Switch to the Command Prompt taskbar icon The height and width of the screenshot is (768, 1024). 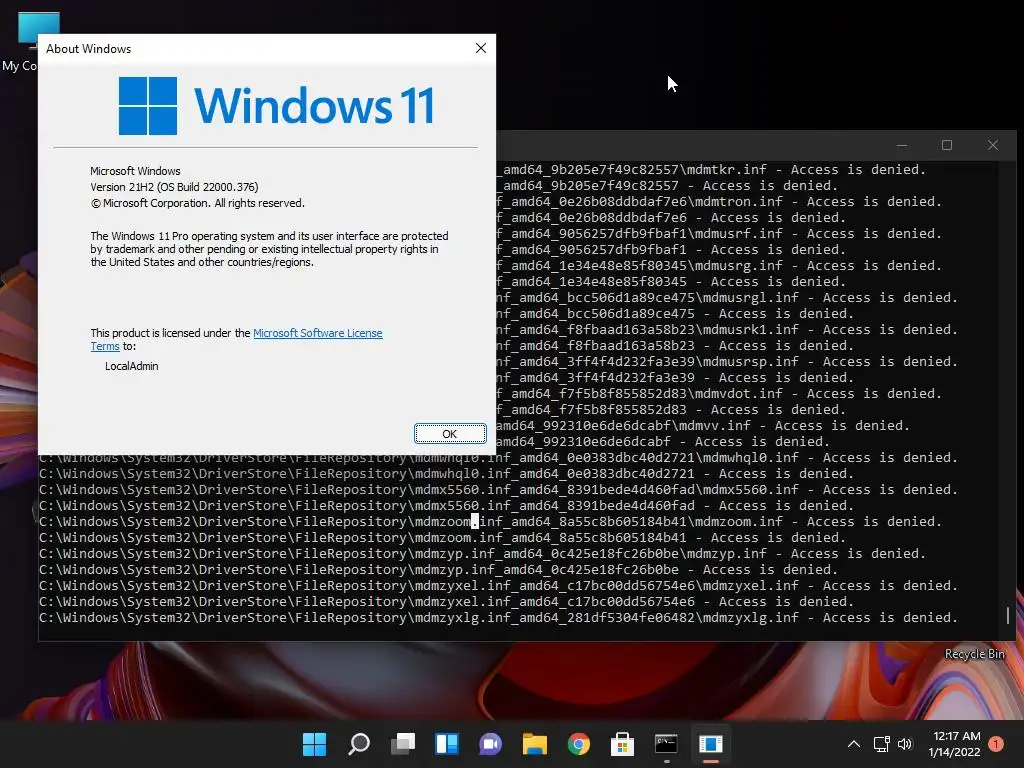[666, 744]
